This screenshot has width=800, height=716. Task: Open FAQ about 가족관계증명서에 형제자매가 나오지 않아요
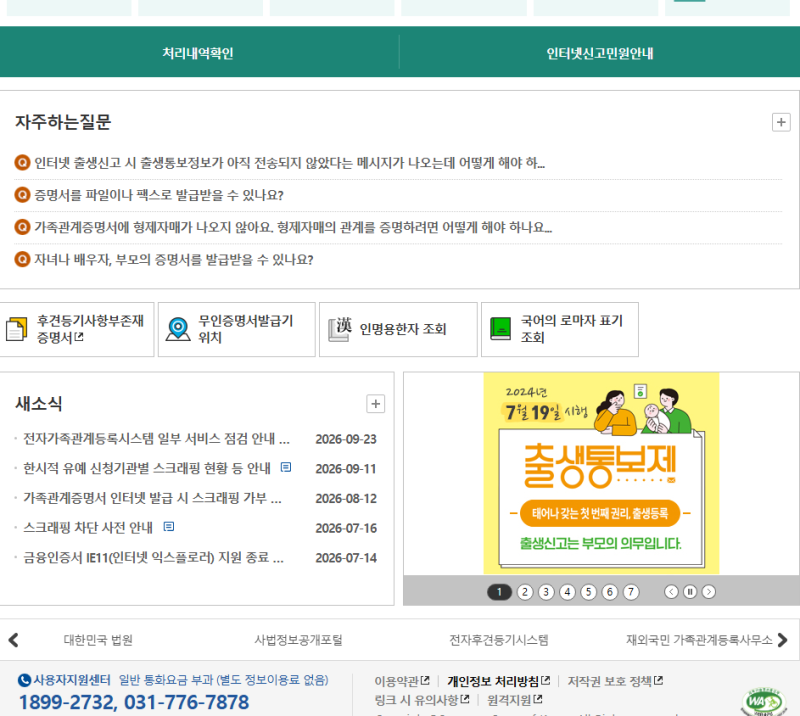tap(293, 227)
